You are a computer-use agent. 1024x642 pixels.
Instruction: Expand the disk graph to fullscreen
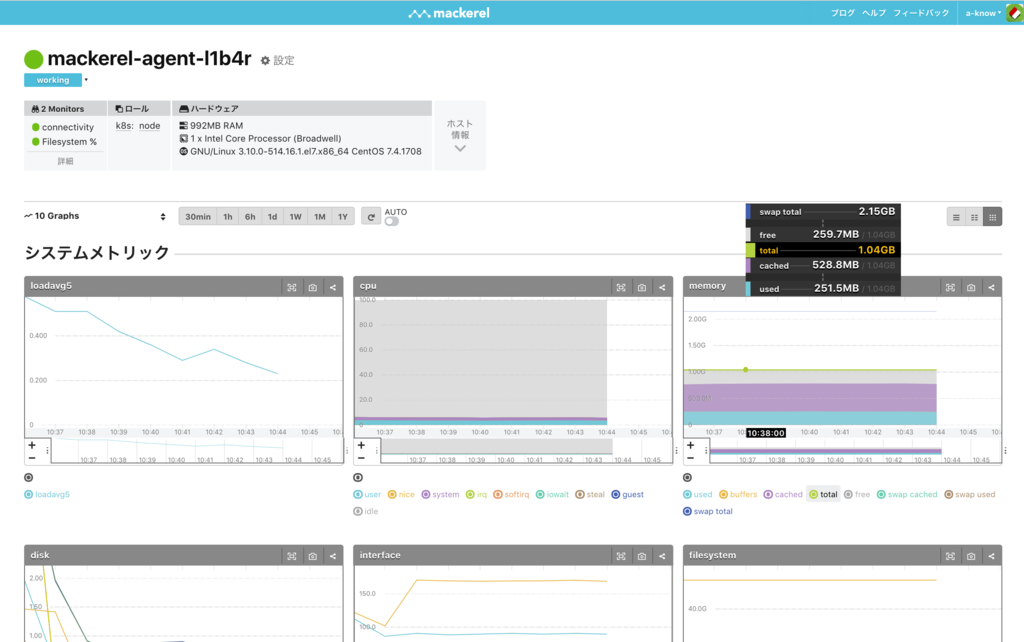(x=292, y=556)
